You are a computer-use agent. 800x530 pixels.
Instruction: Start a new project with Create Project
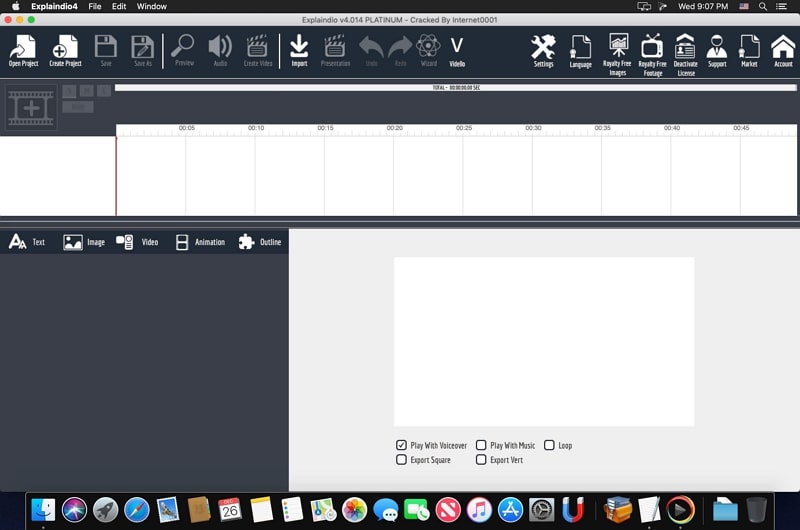[65, 51]
